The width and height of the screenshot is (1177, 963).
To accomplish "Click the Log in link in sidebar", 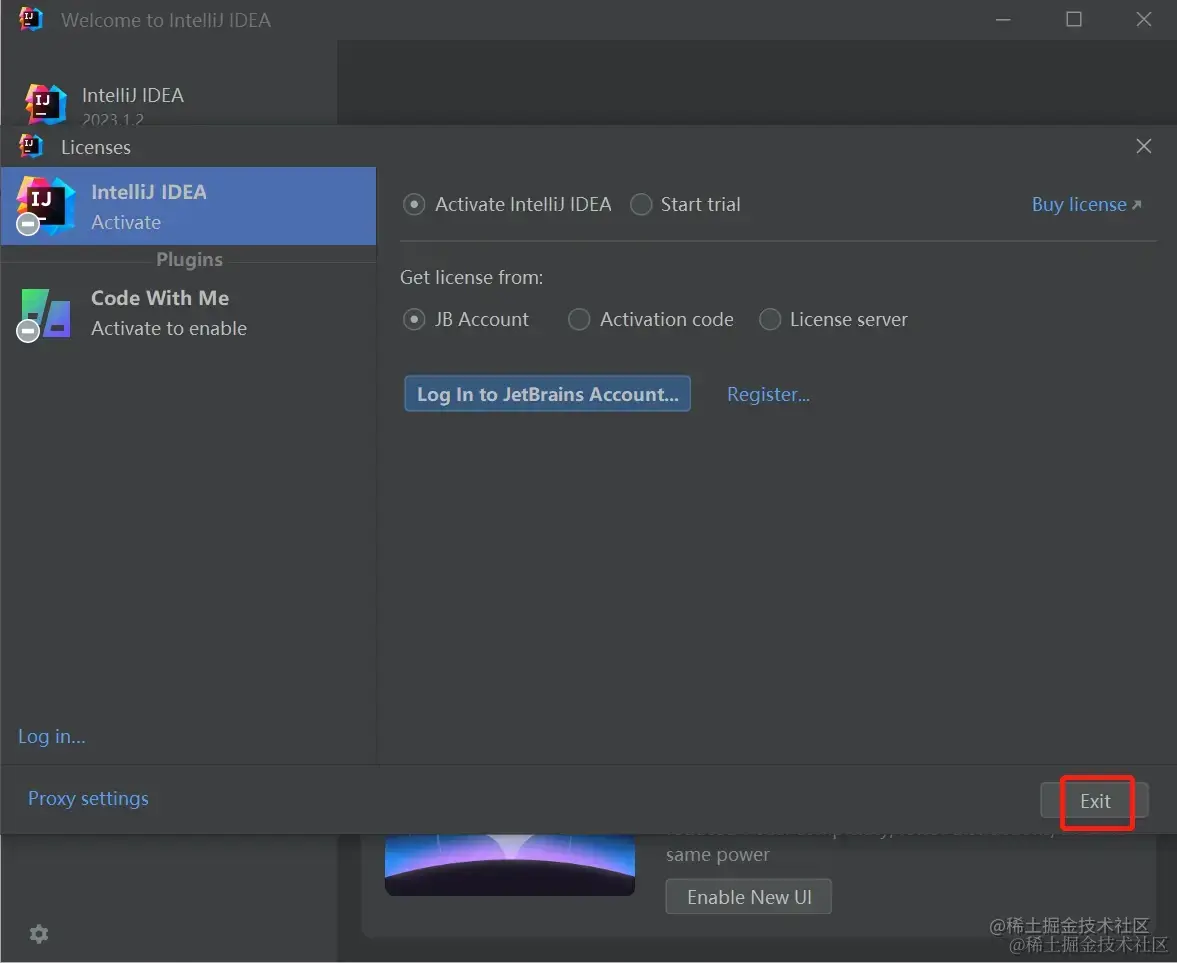I will coord(52,736).
